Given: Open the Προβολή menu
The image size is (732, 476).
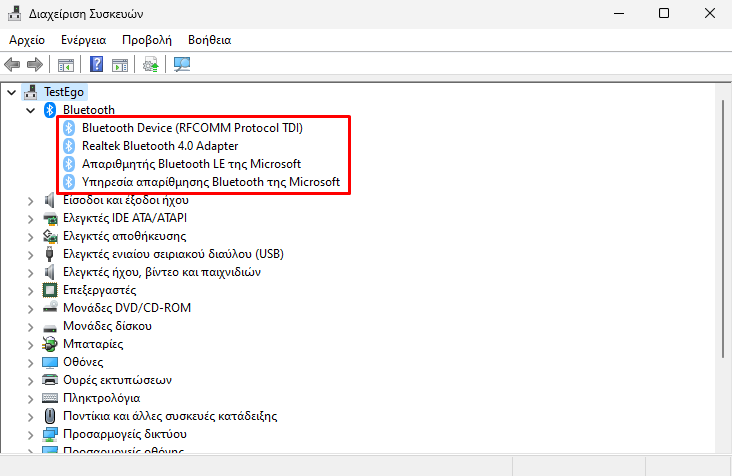Looking at the screenshot, I should tap(147, 40).
